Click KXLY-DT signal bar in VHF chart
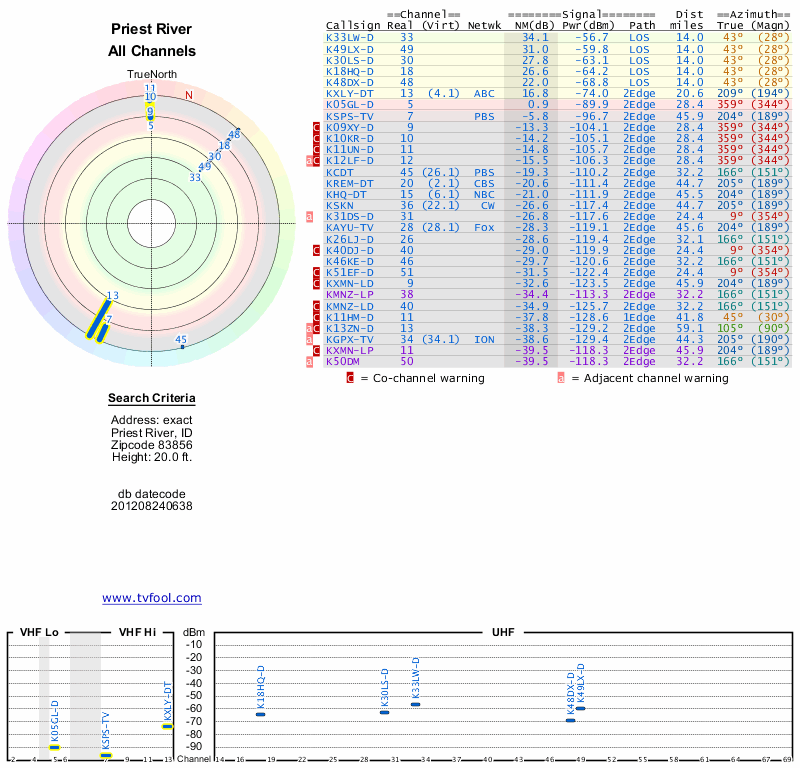This screenshot has height=768, width=800. 167,726
